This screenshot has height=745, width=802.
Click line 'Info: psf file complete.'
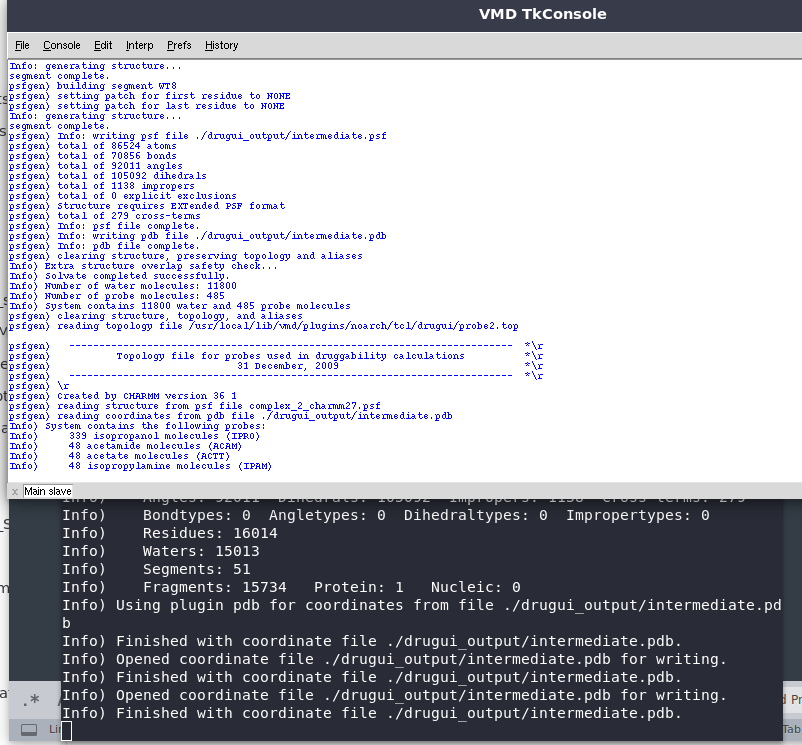(104, 226)
